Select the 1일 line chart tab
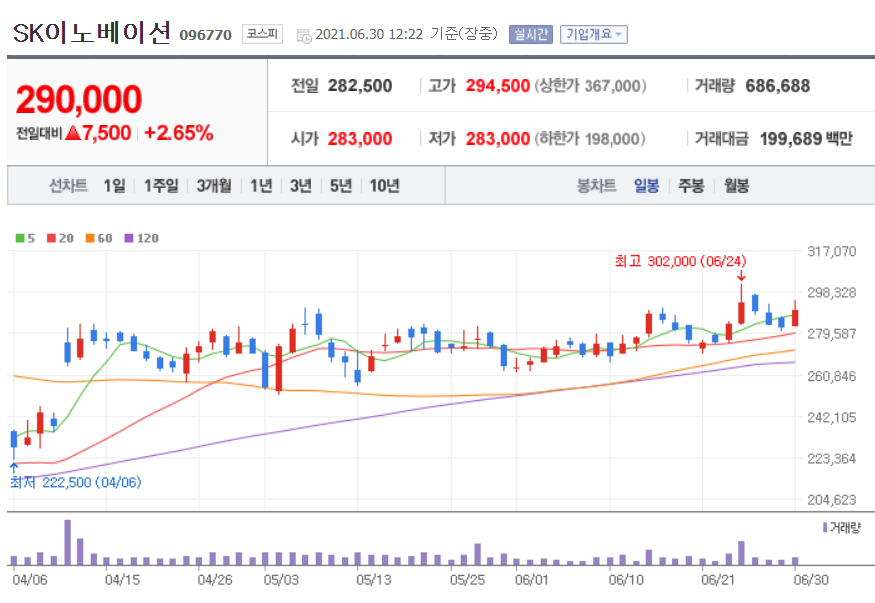This screenshot has width=875, height=603. tap(114, 185)
